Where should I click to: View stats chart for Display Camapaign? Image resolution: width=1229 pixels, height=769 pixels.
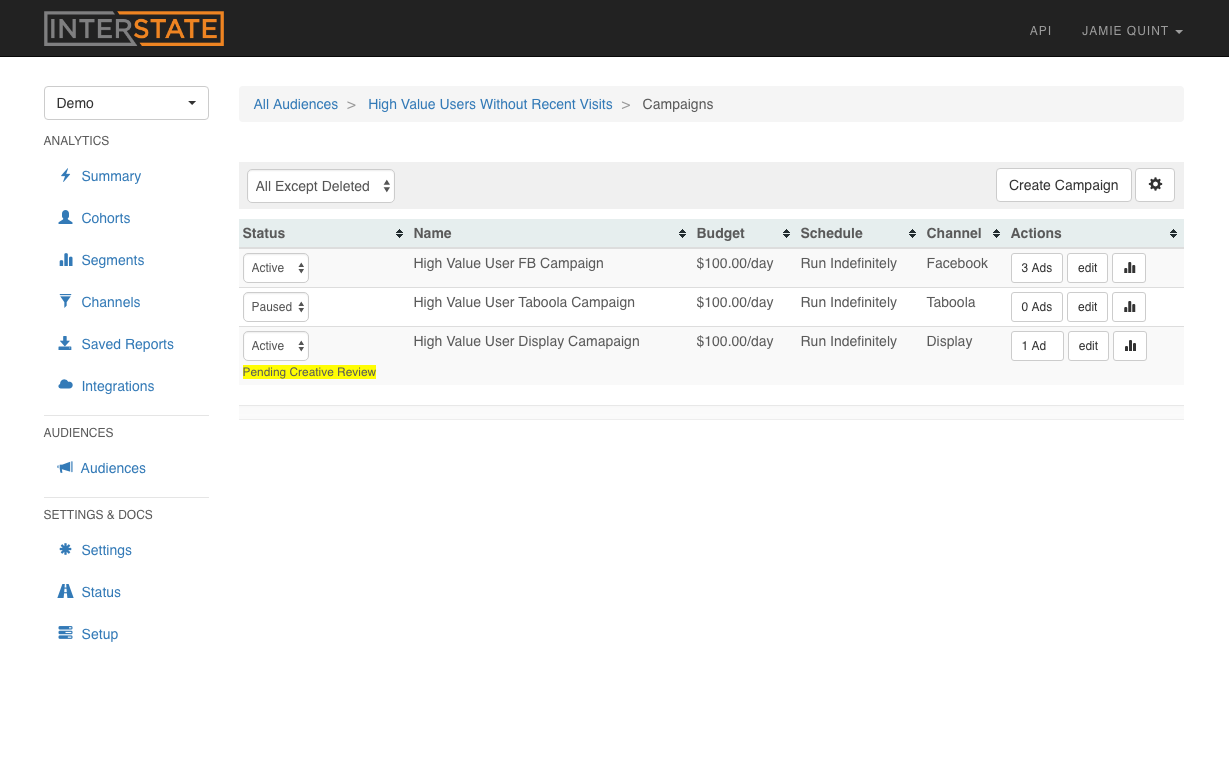click(1130, 346)
